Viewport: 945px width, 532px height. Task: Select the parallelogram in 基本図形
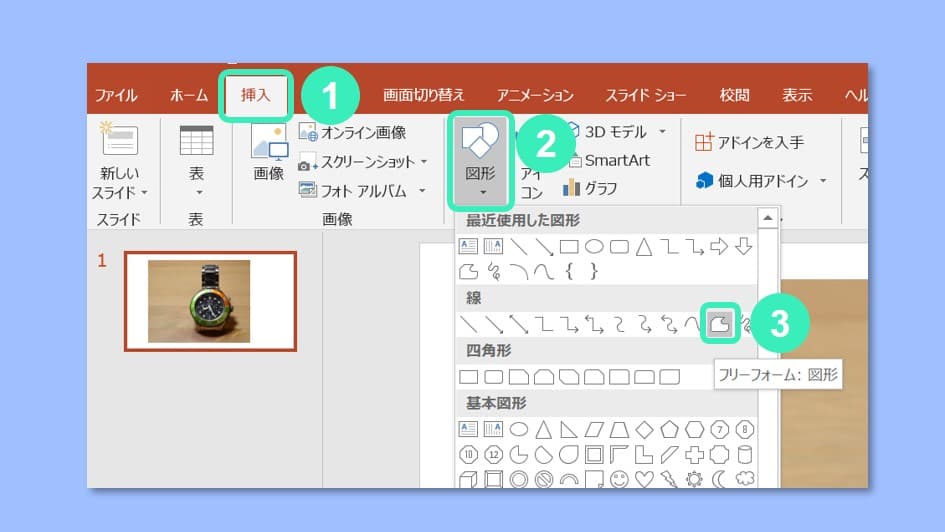[x=594, y=430]
